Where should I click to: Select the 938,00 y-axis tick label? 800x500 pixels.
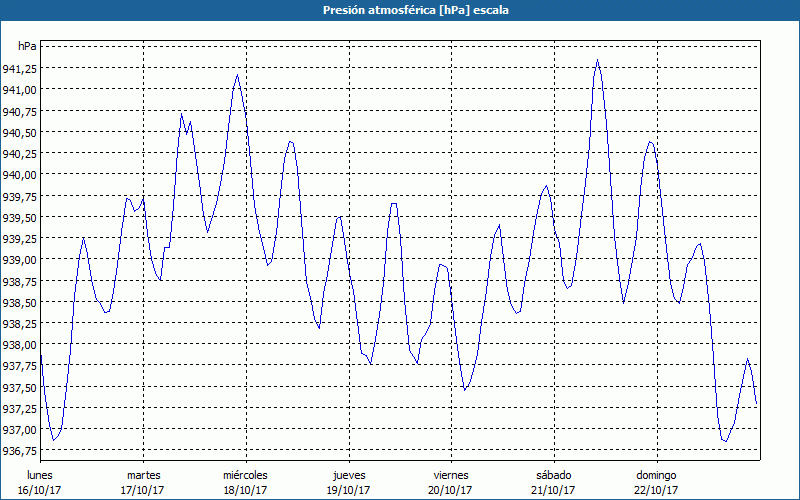20,344
